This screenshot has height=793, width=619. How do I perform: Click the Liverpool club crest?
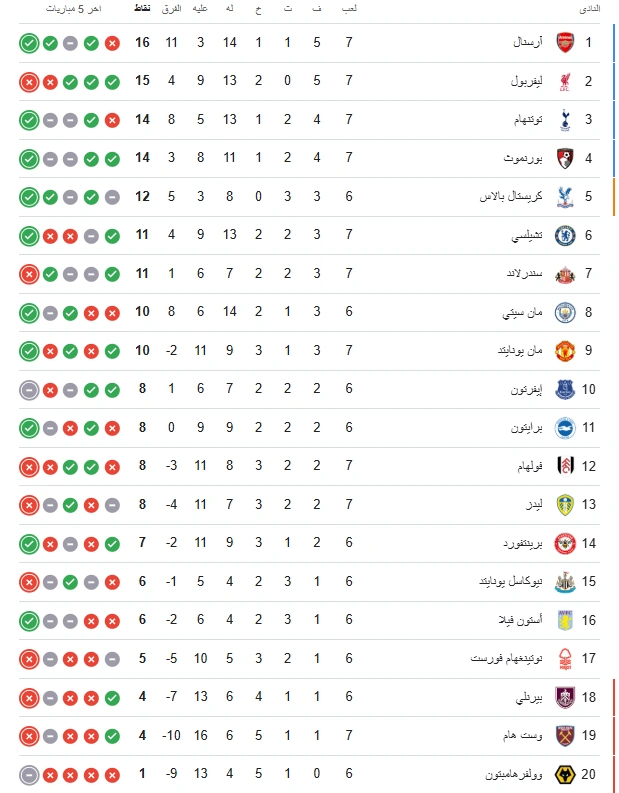click(564, 82)
